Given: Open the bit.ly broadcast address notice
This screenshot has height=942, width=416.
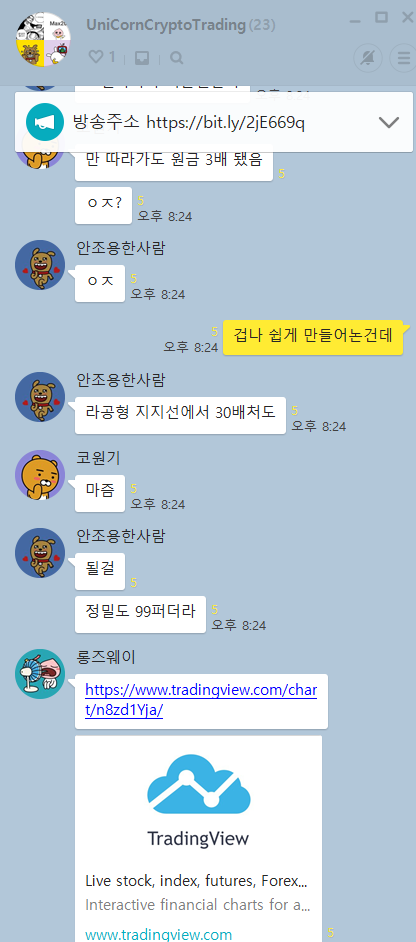Looking at the screenshot, I should click(189, 123).
